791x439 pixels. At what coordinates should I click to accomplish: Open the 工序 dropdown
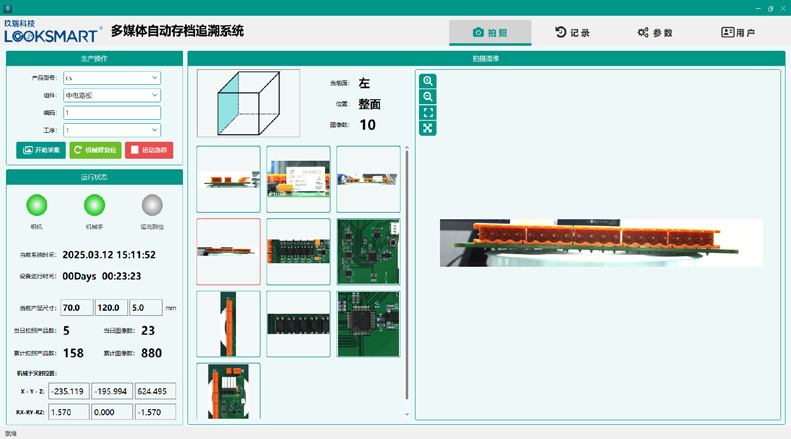pos(112,130)
